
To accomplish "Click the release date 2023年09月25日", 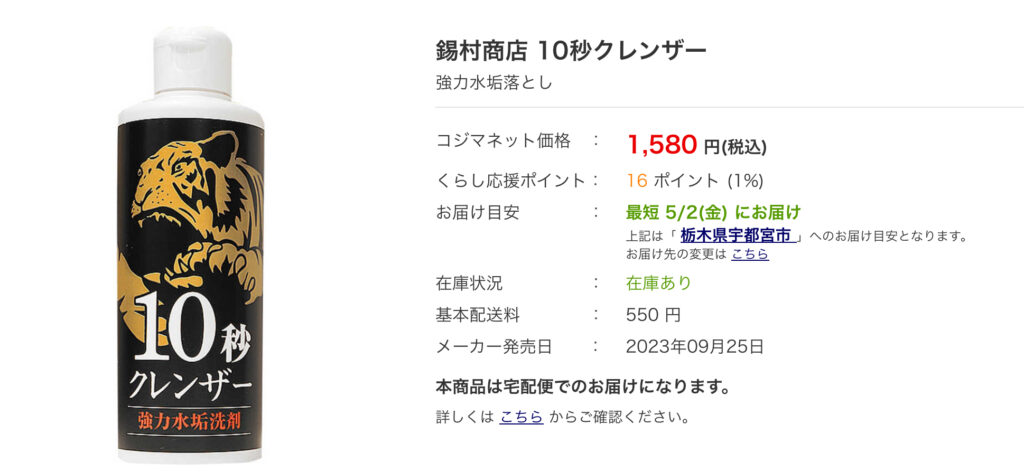I will (x=694, y=347).
